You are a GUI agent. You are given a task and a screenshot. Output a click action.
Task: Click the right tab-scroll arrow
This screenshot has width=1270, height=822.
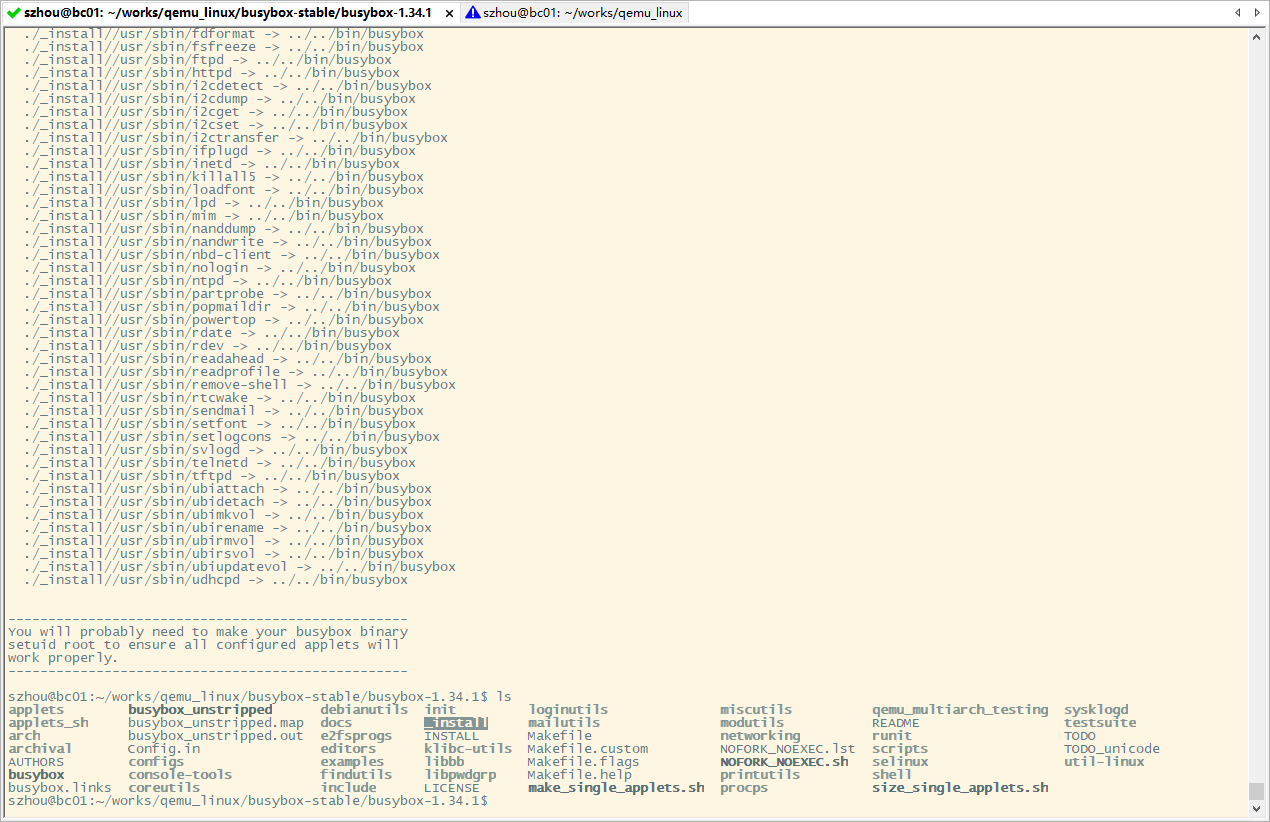[x=1258, y=12]
